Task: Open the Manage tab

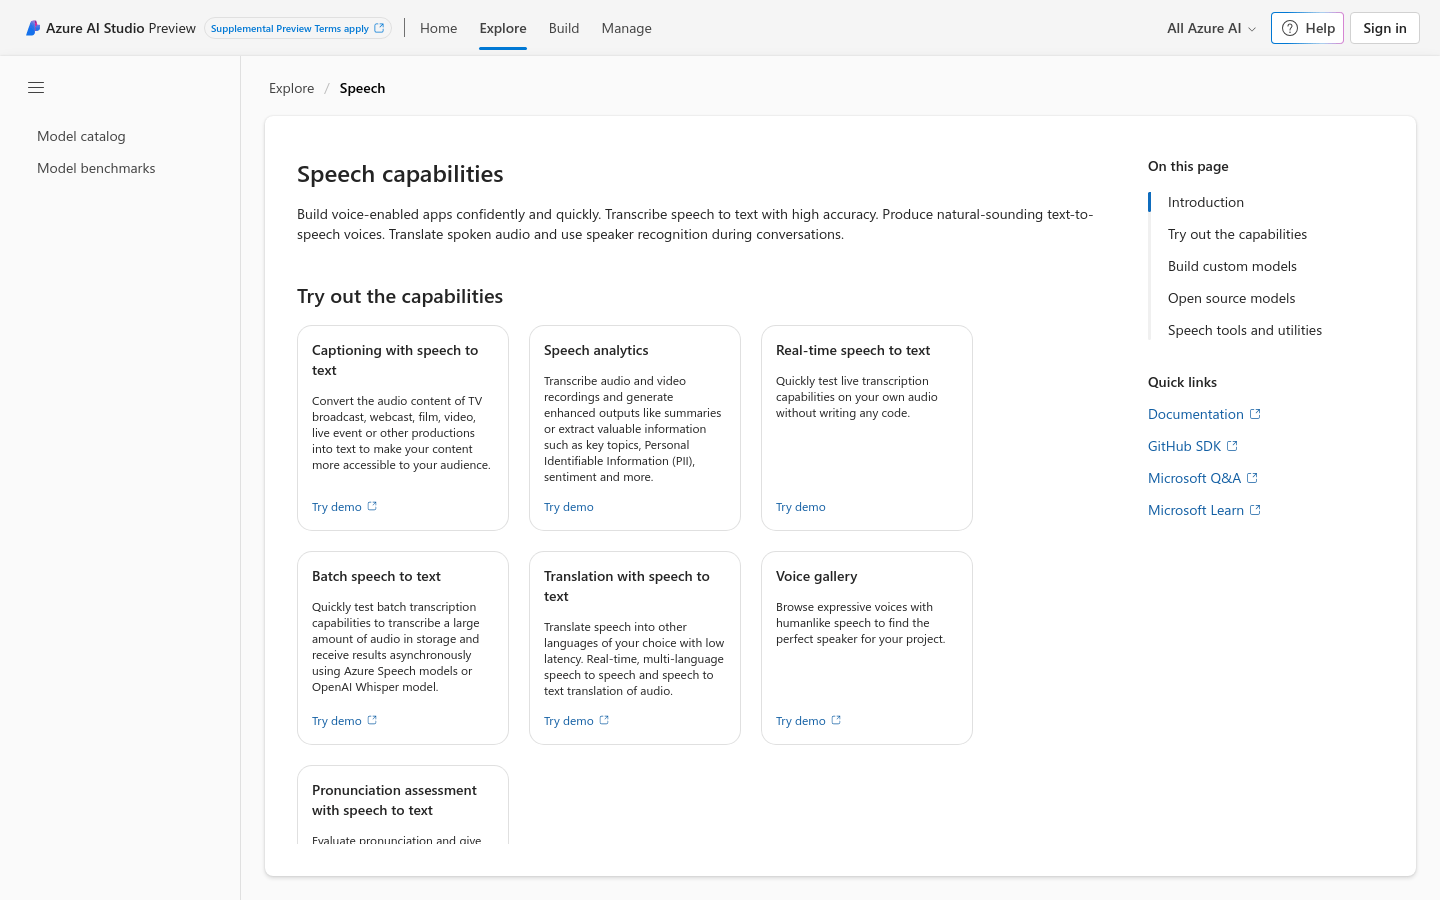Action: point(626,28)
